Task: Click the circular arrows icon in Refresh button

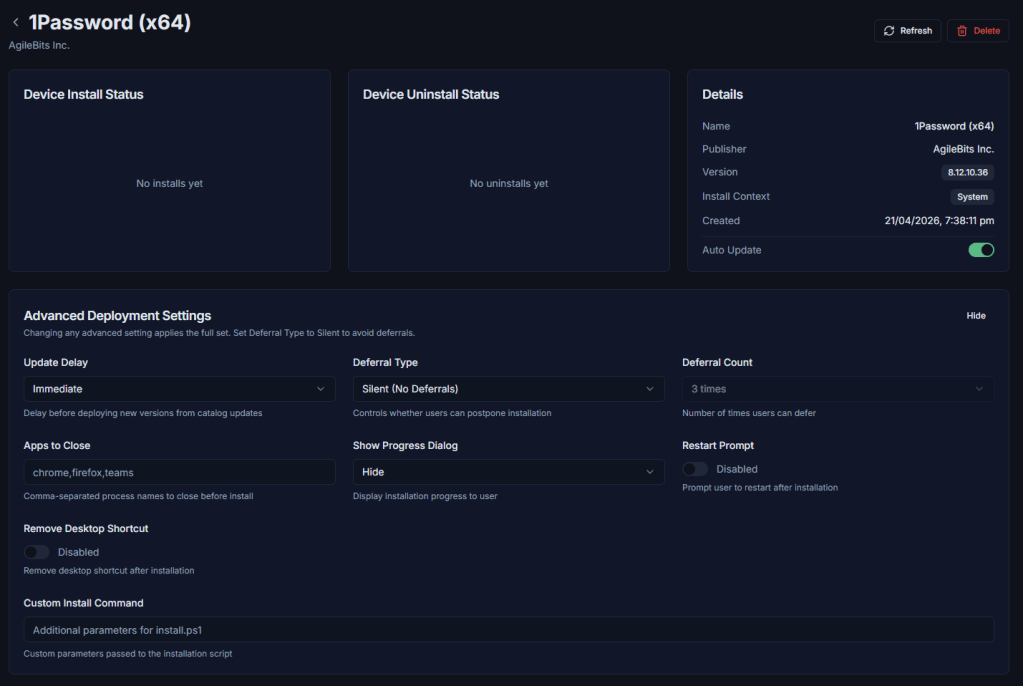Action: (889, 31)
